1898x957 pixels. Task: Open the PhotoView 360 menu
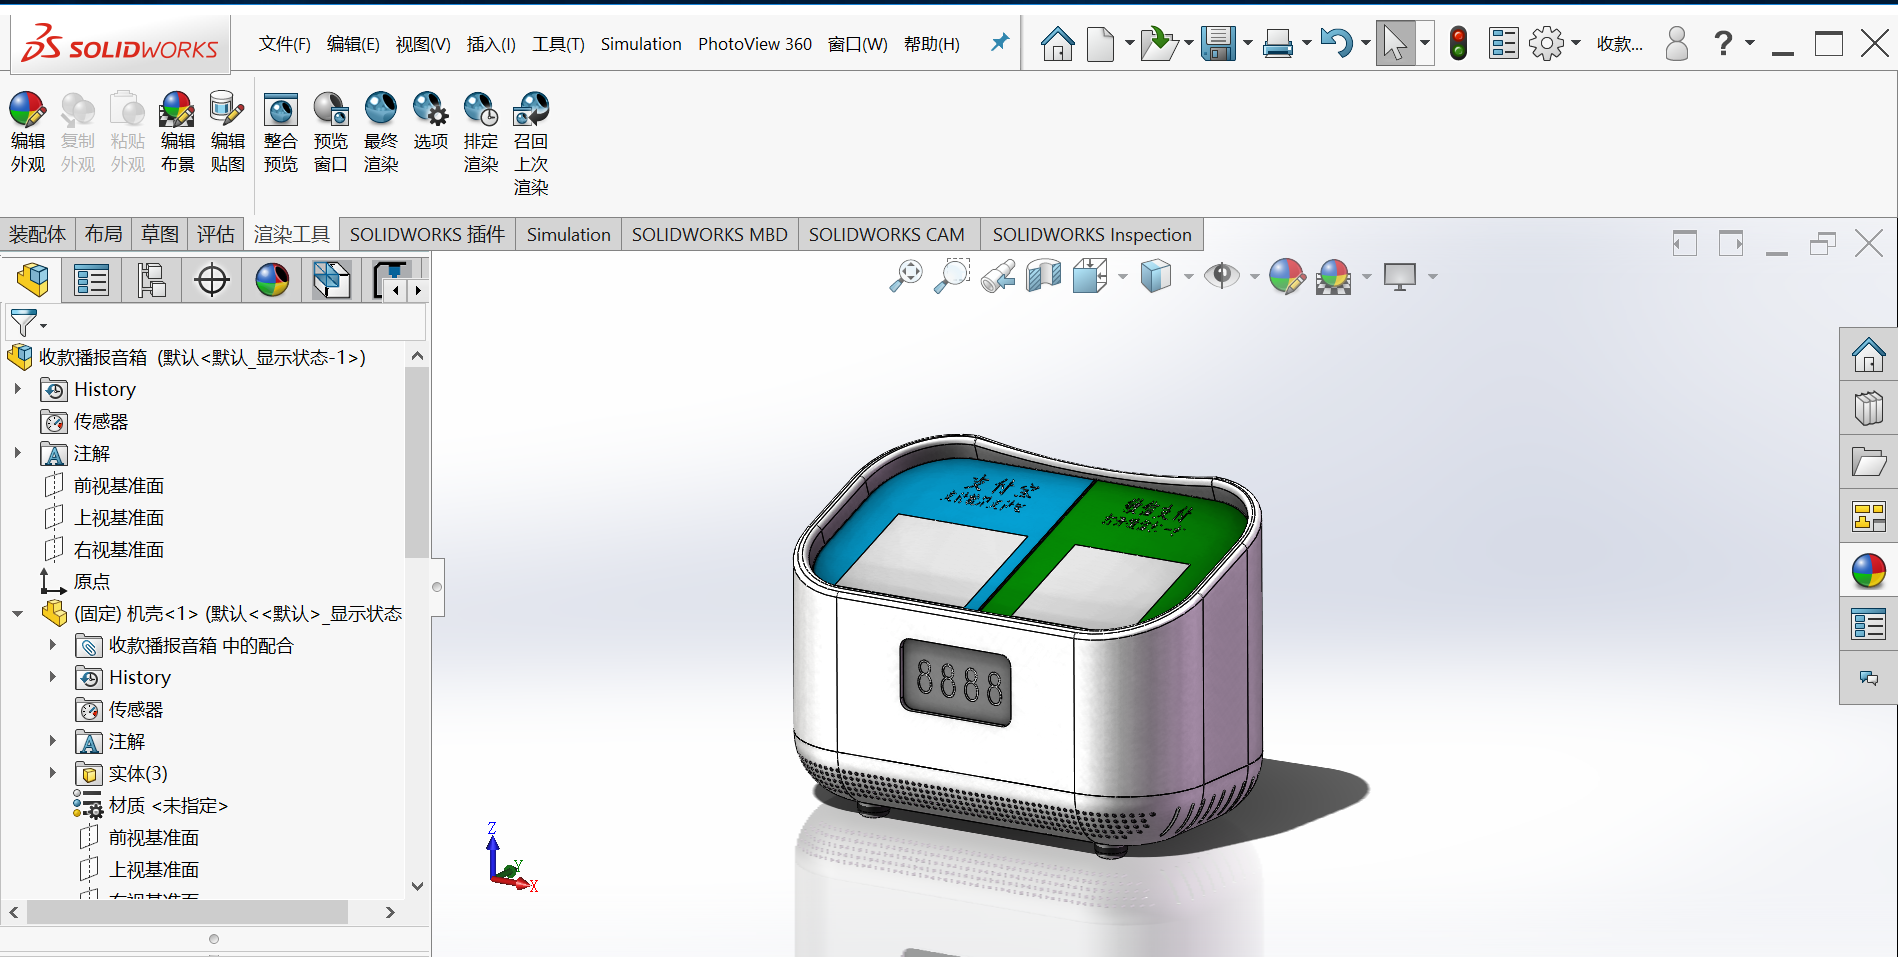(x=755, y=44)
